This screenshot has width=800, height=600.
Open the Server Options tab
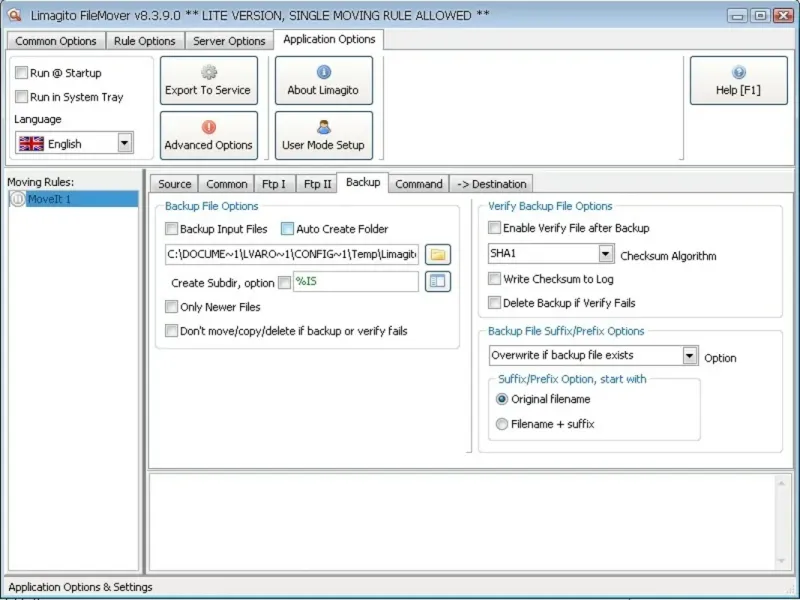point(229,41)
